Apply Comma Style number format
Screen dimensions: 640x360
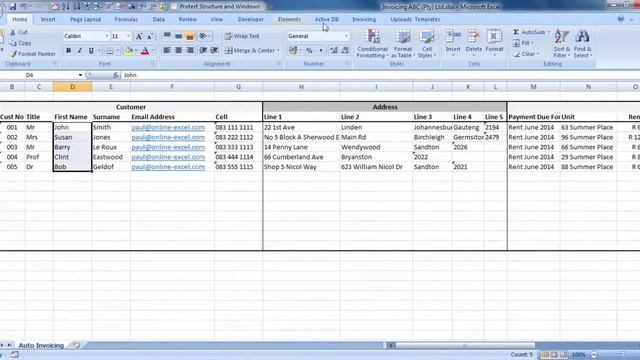[x=321, y=51]
